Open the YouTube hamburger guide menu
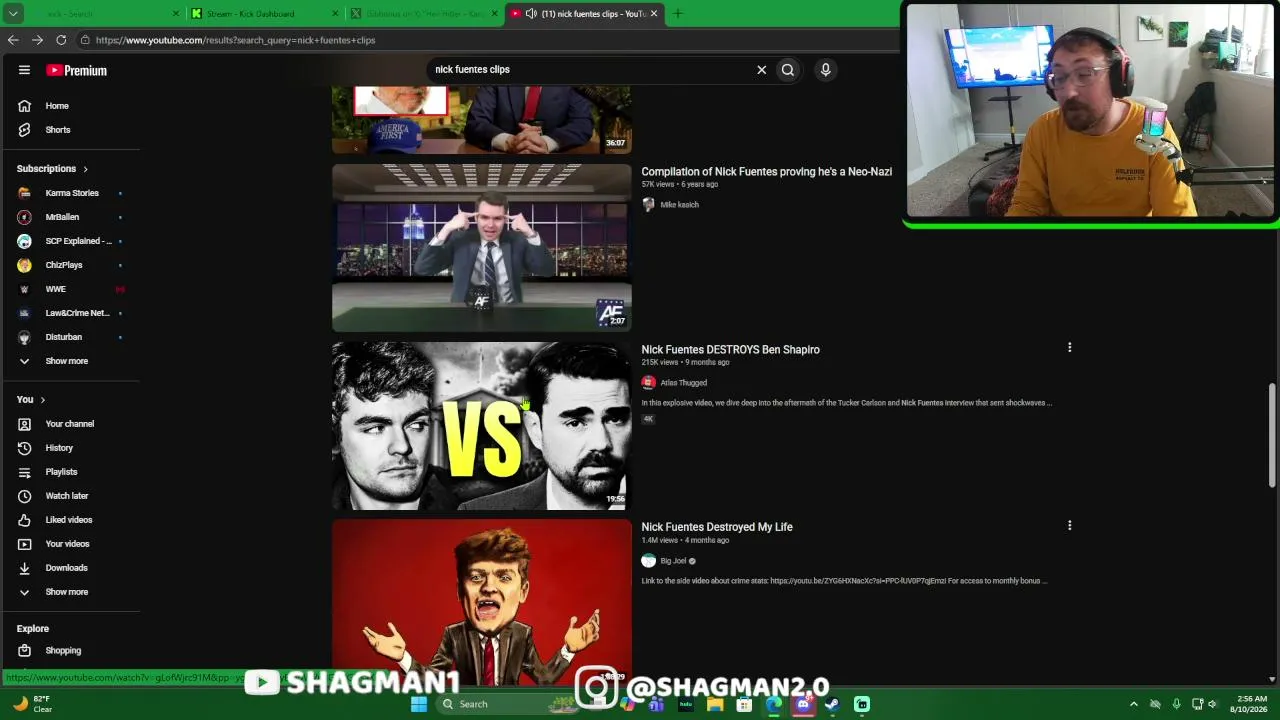 tap(24, 70)
